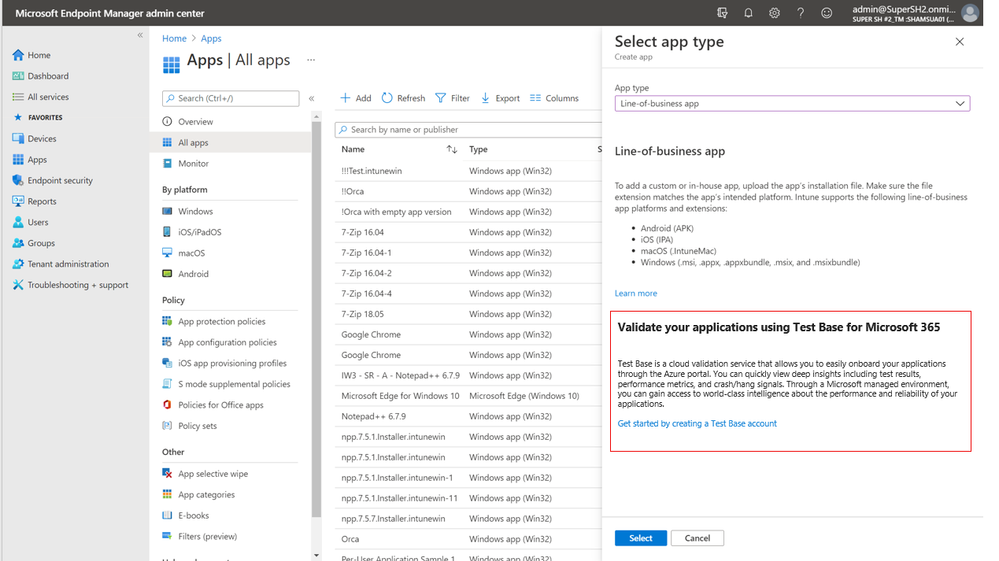This screenshot has width=999, height=561.
Task: Open Troubleshooting + support icon
Action: (x=18, y=285)
